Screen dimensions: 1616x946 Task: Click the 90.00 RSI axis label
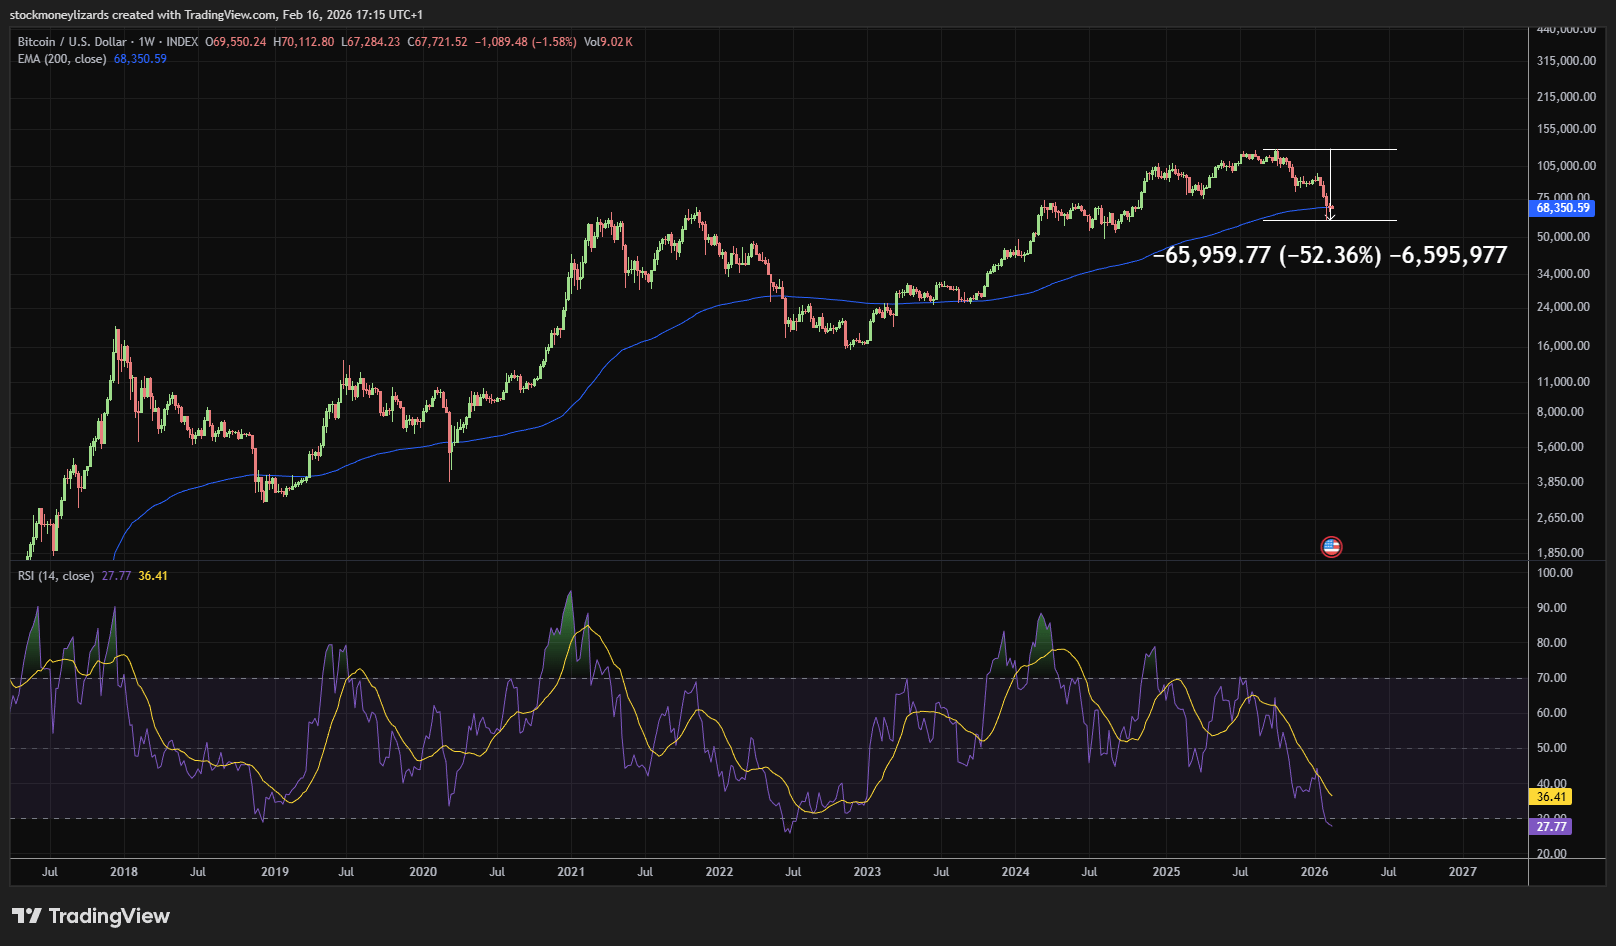[1552, 608]
